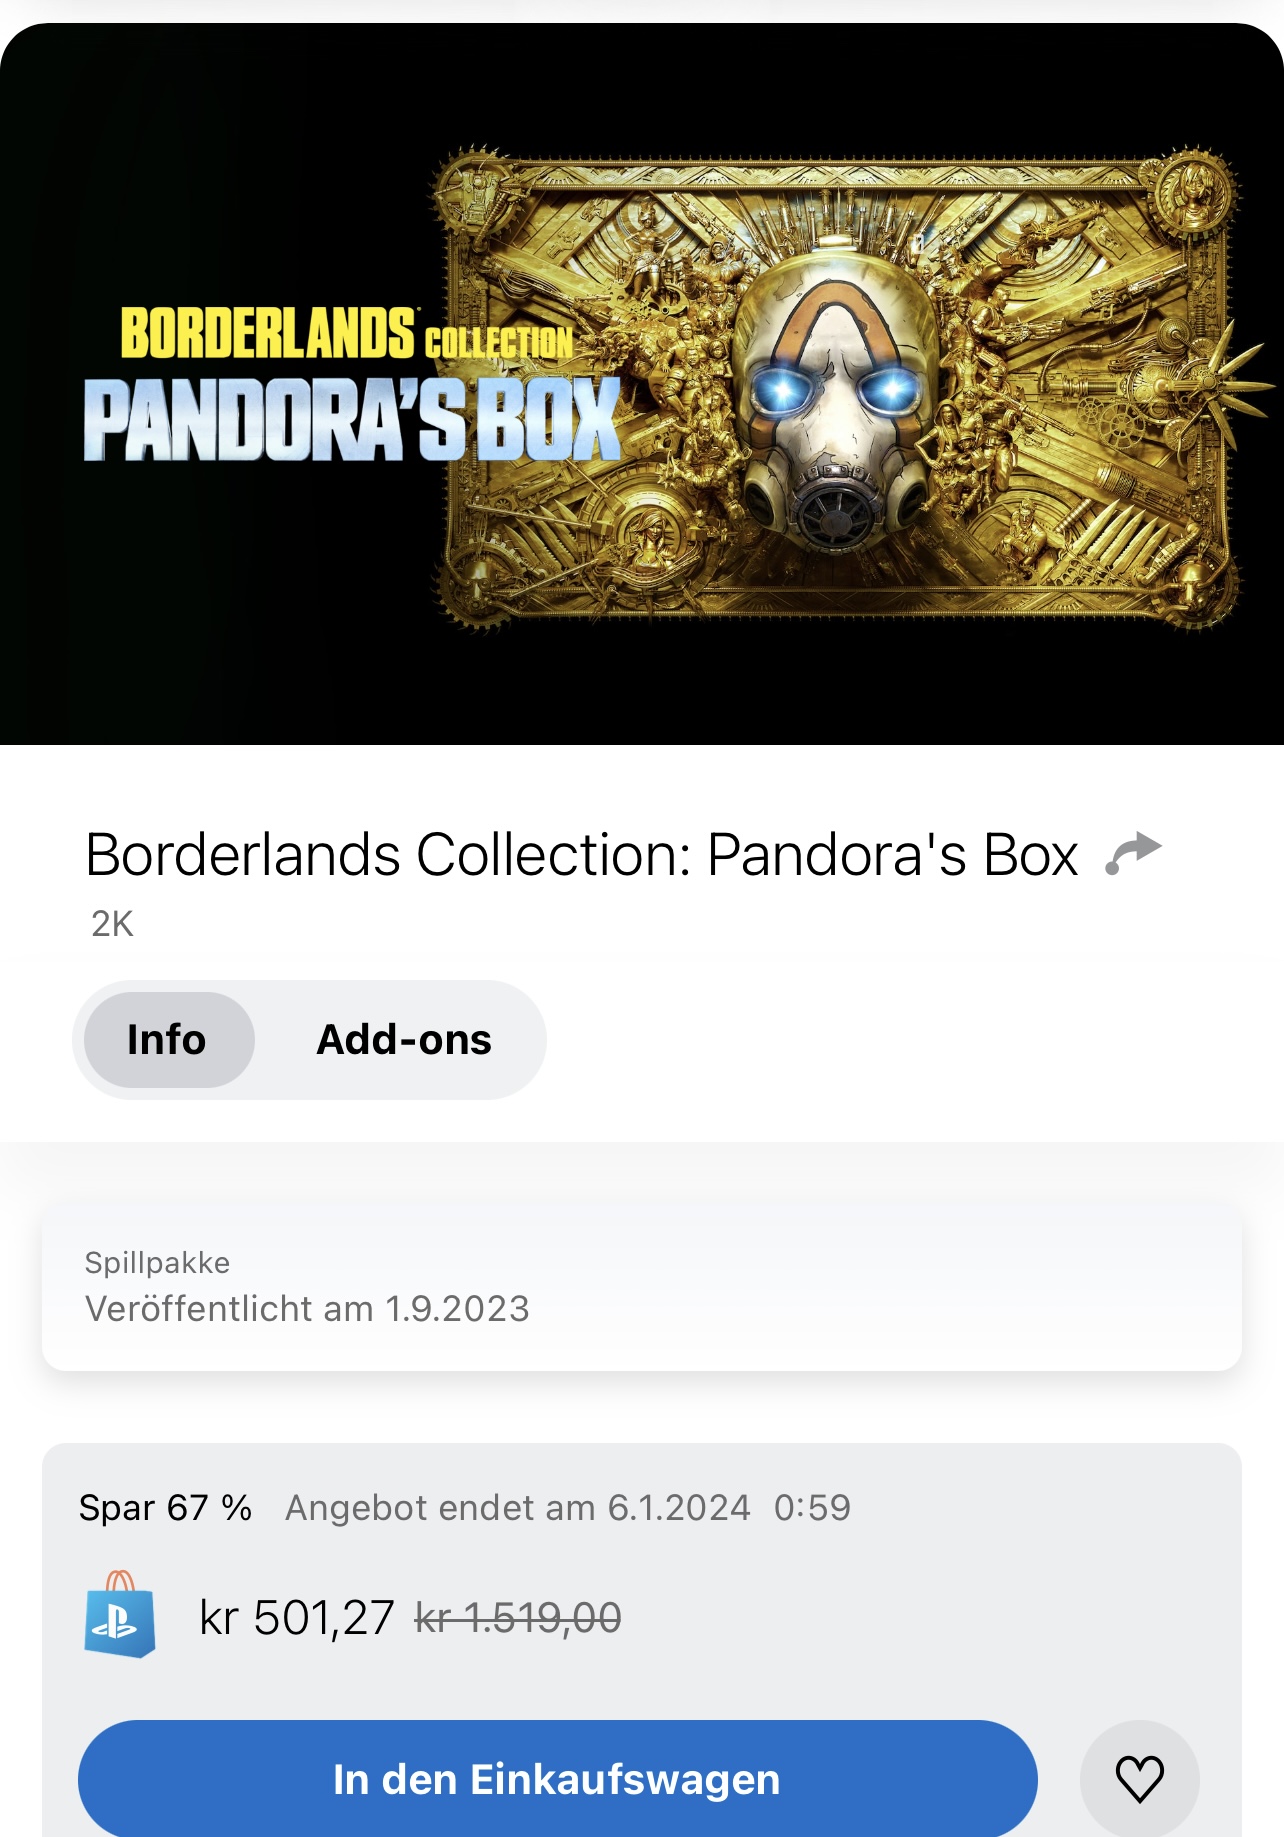This screenshot has width=1284, height=1837.
Task: Tap the Pandora's Box logo text in banner
Action: (x=352, y=420)
